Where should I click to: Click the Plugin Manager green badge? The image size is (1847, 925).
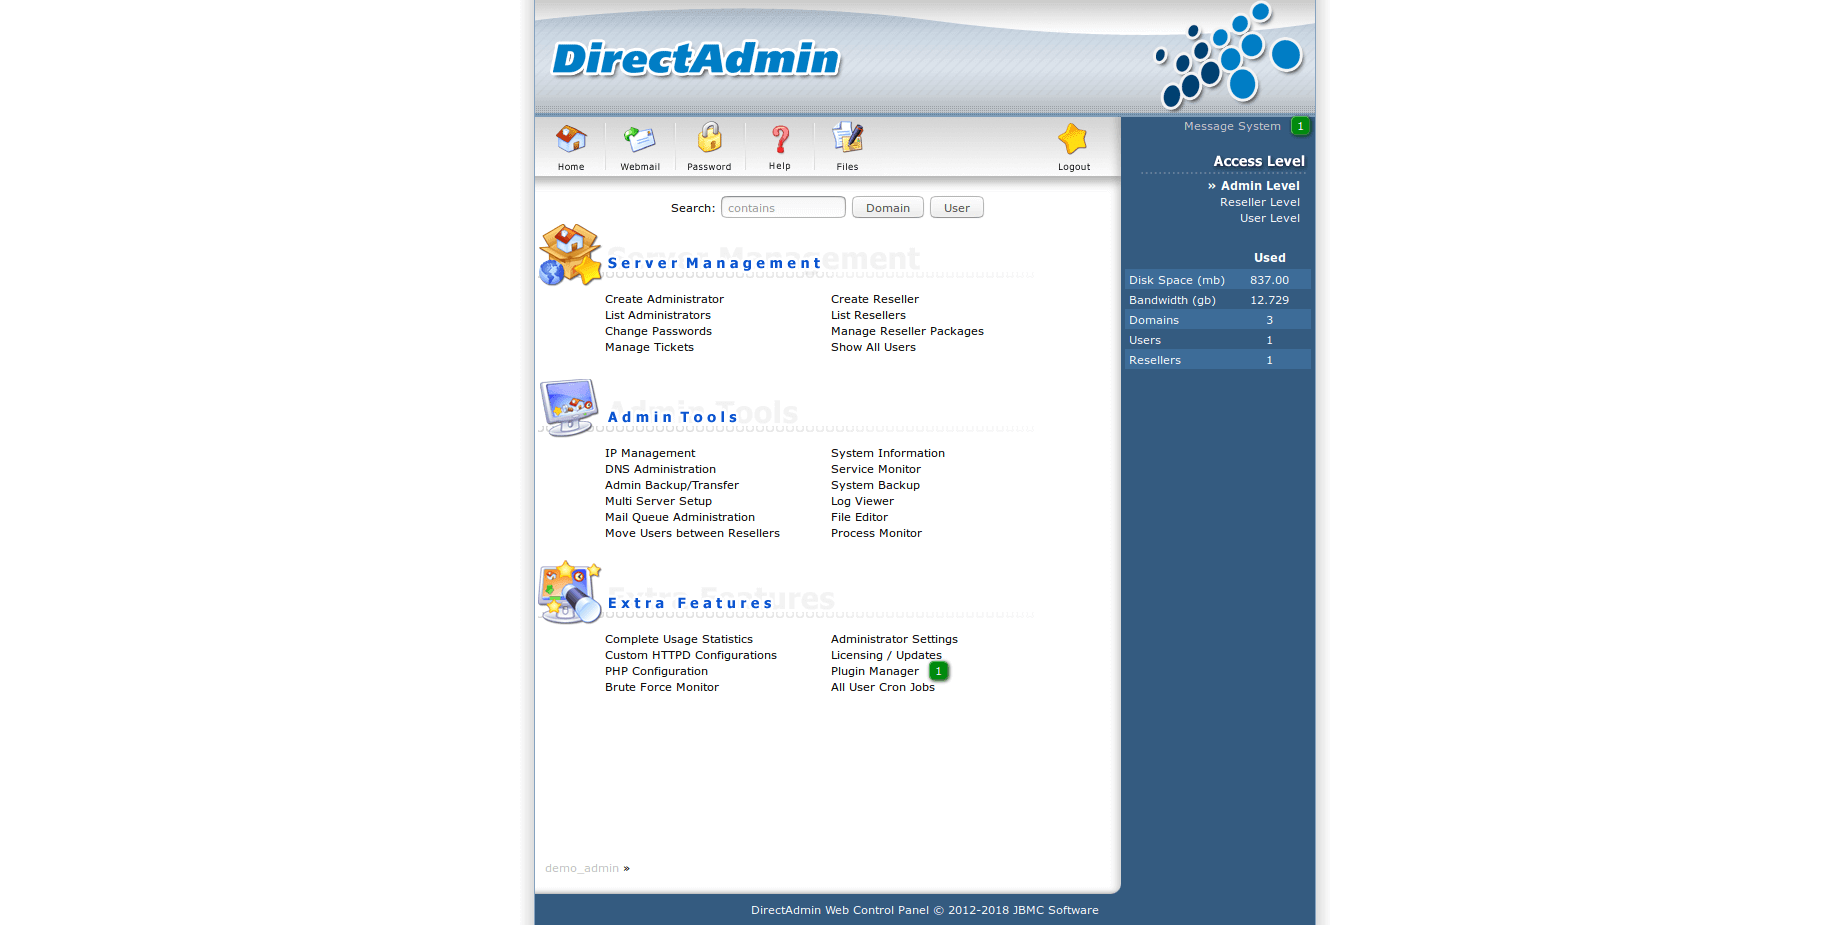[x=938, y=671]
